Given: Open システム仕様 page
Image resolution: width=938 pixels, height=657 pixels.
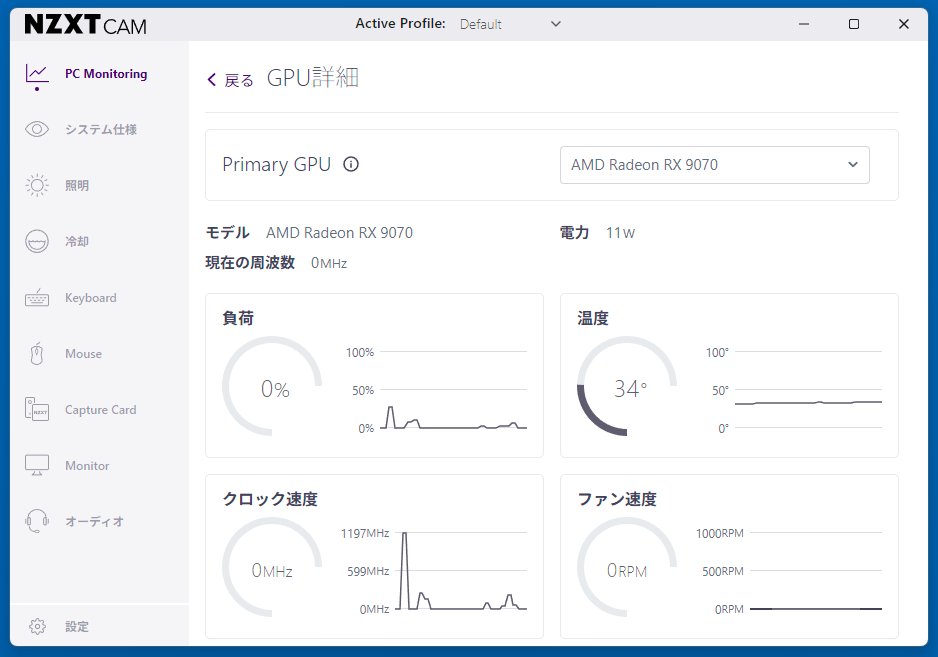Looking at the screenshot, I should (x=101, y=129).
